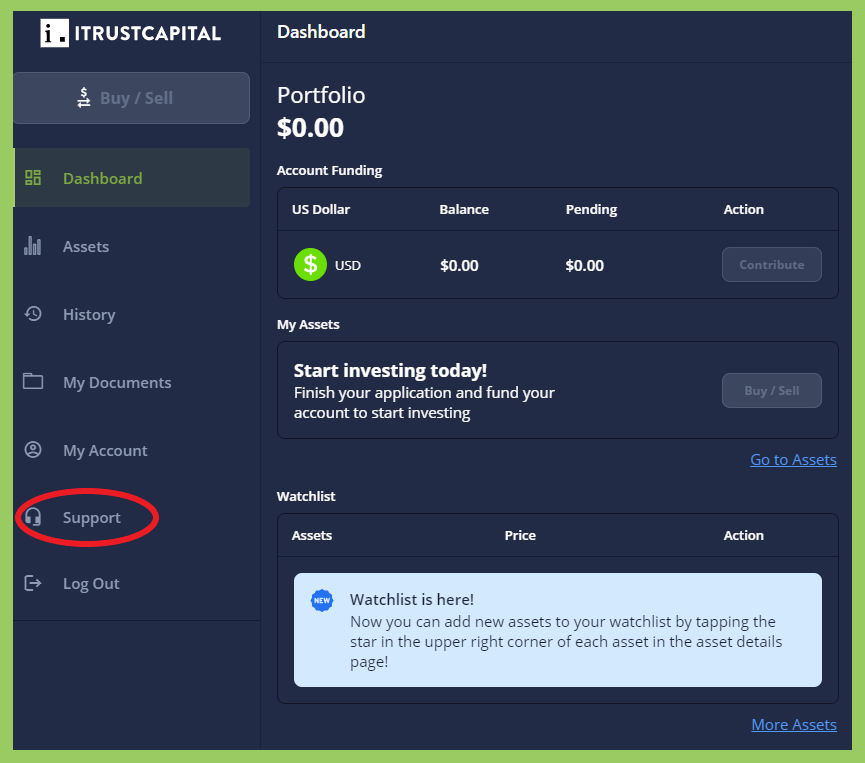Follow the More Assets link
The image size is (865, 763).
pos(794,724)
